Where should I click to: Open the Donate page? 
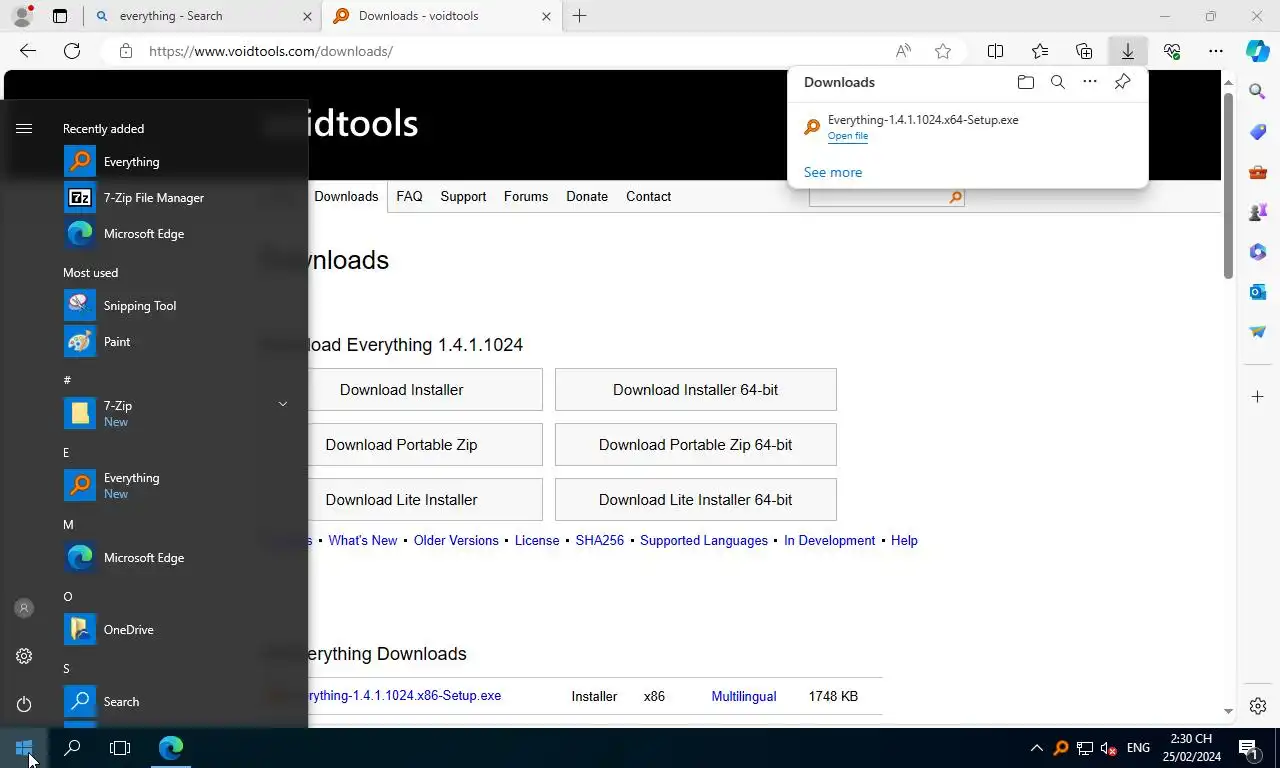pos(587,196)
